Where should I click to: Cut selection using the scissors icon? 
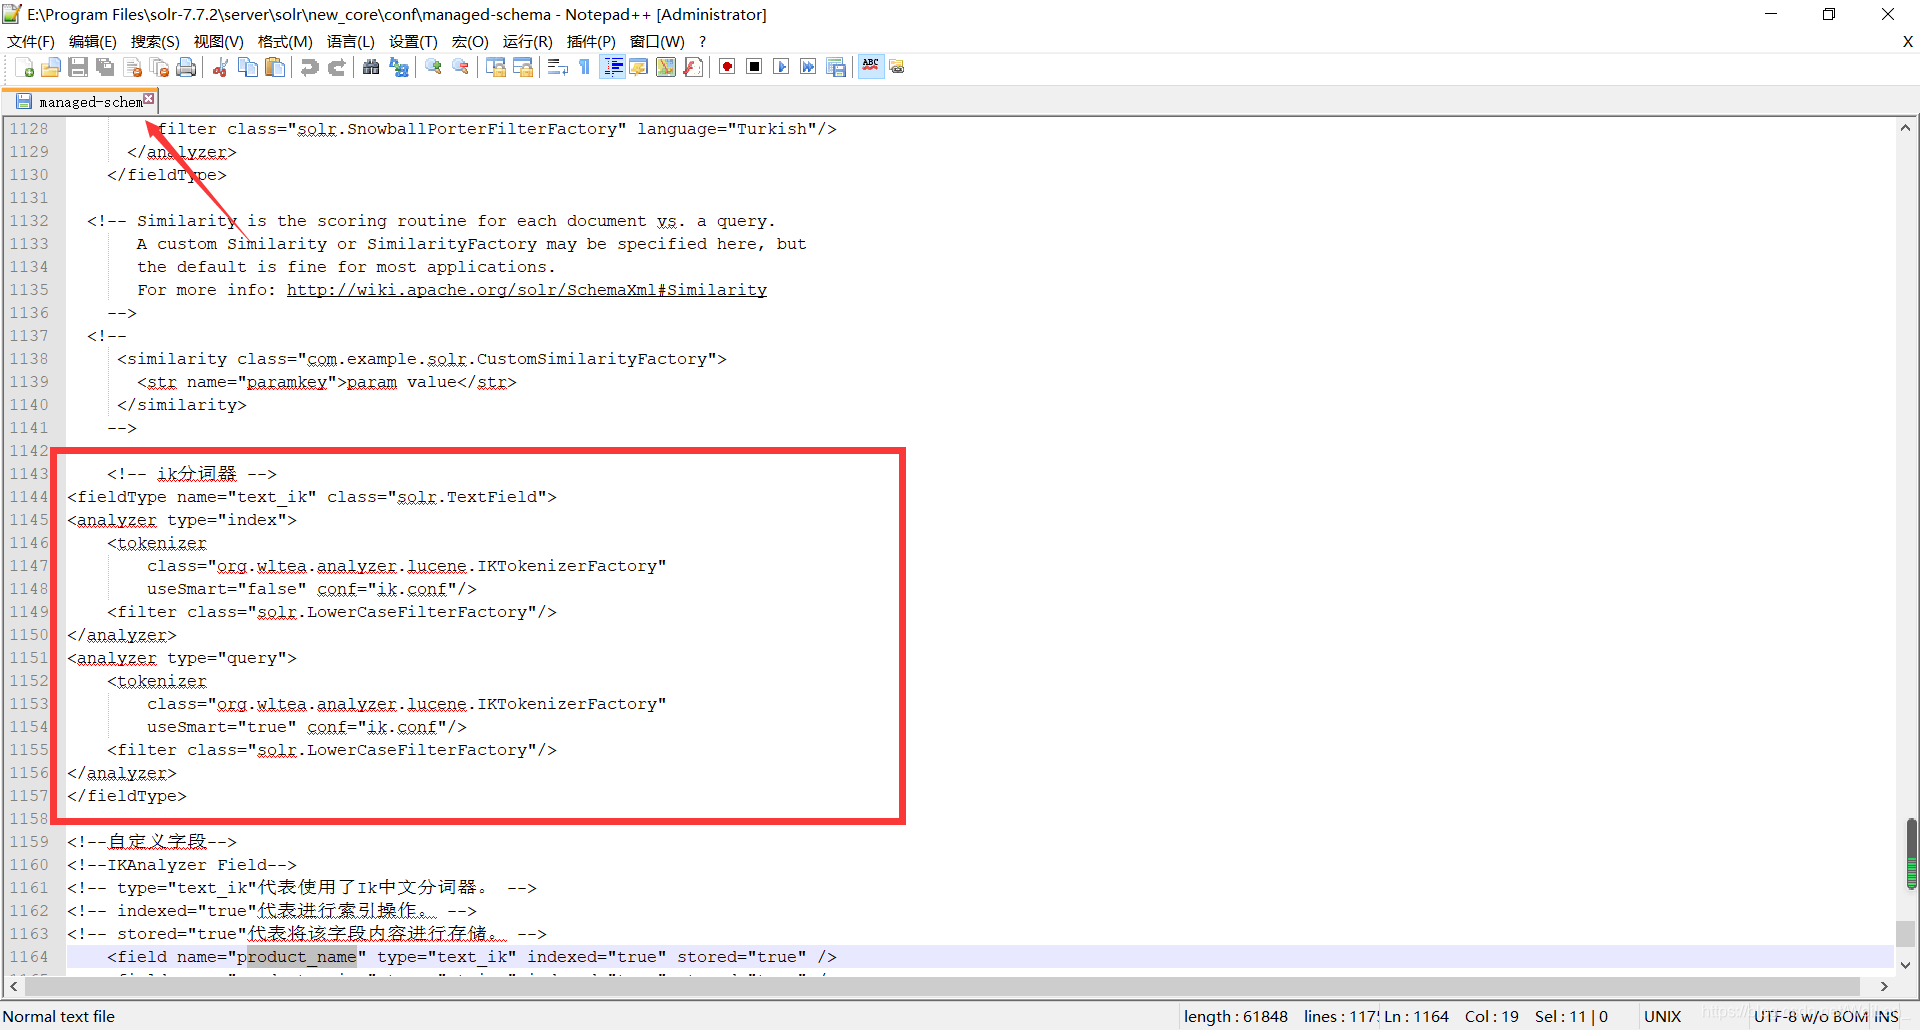[x=221, y=67]
